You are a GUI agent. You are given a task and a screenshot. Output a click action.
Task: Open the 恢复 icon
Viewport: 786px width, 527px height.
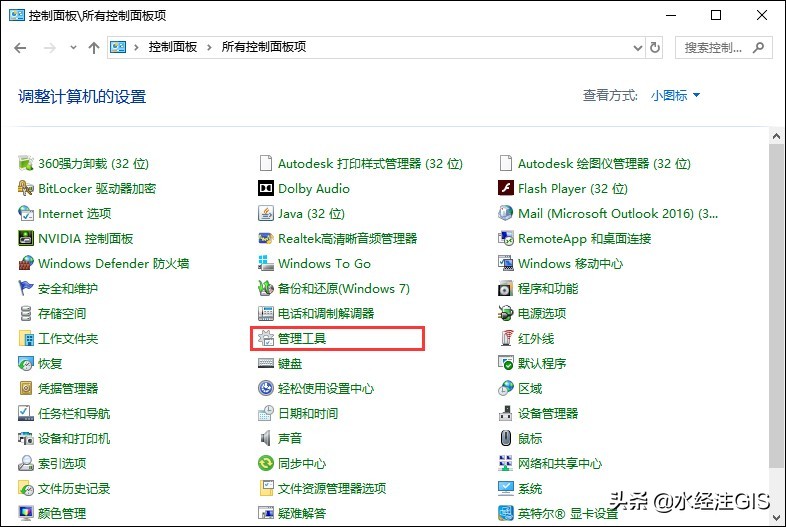click(26, 364)
